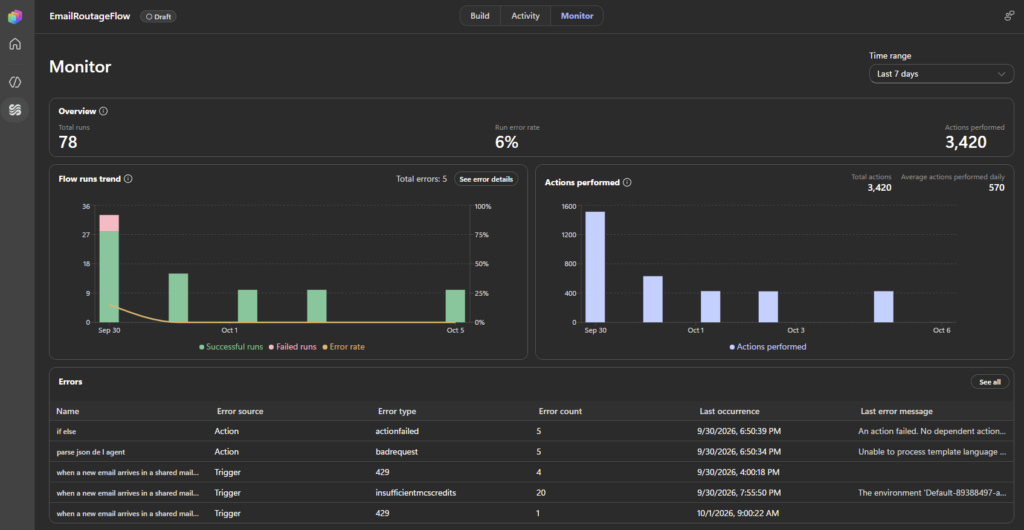Click the Sep 30 green successful runs bar

(109, 277)
